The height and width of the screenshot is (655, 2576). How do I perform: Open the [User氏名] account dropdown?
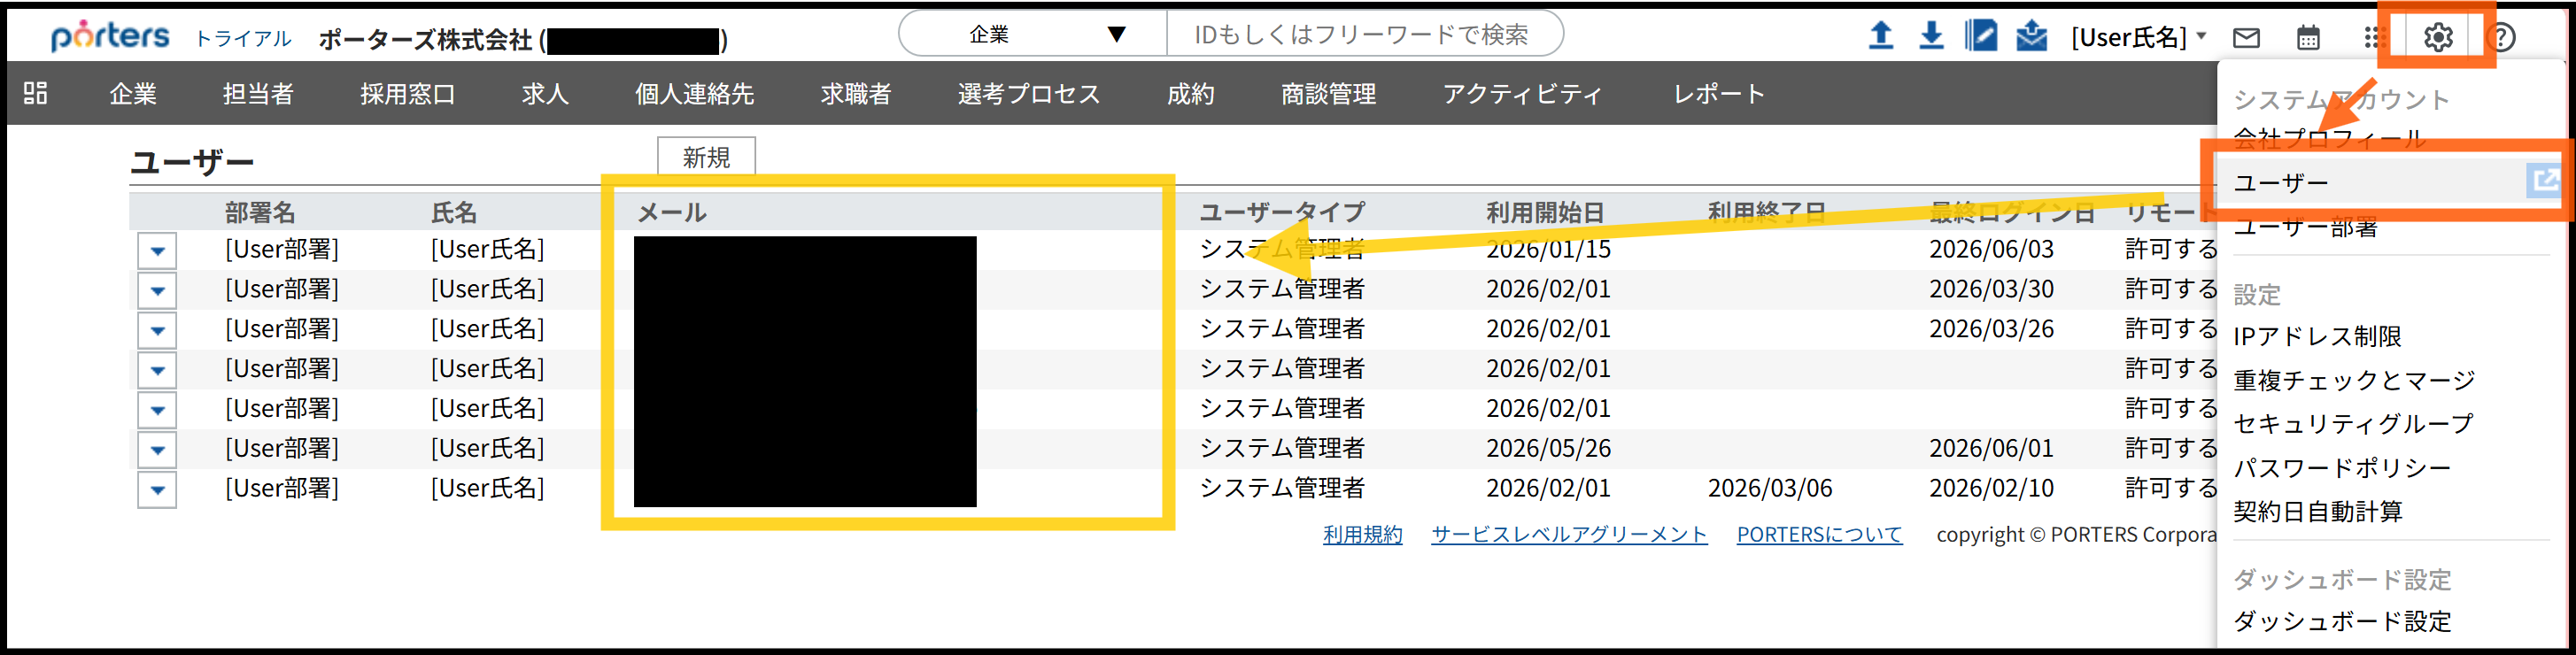[x=2138, y=37]
